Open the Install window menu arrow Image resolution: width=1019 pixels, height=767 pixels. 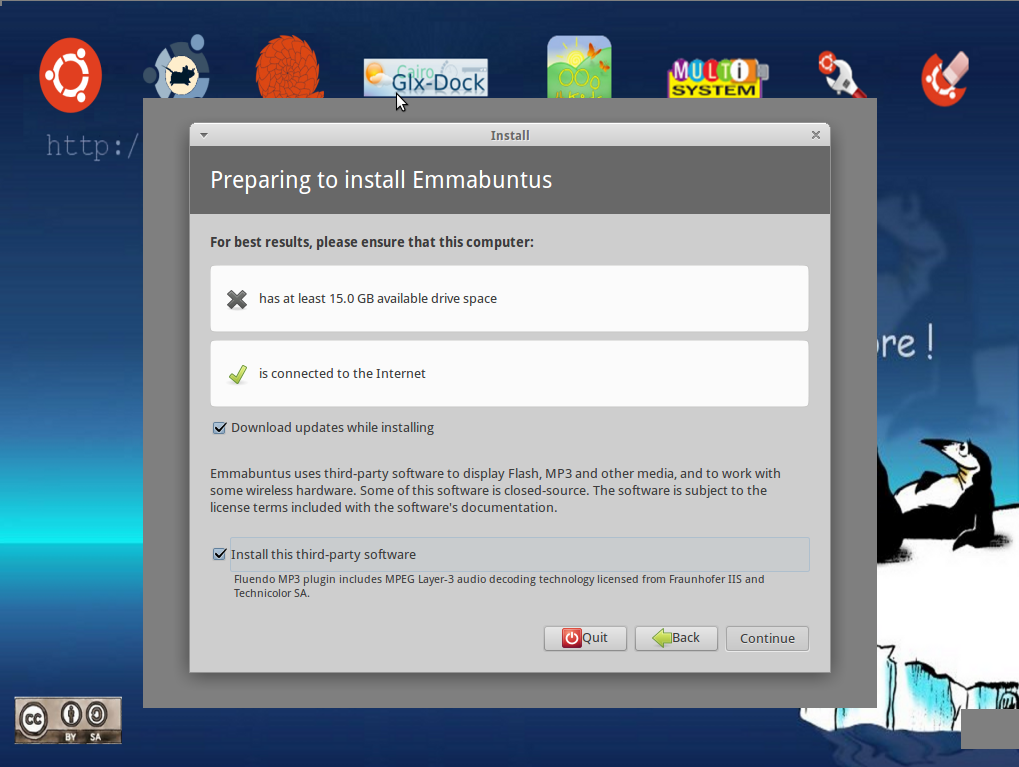(x=204, y=135)
